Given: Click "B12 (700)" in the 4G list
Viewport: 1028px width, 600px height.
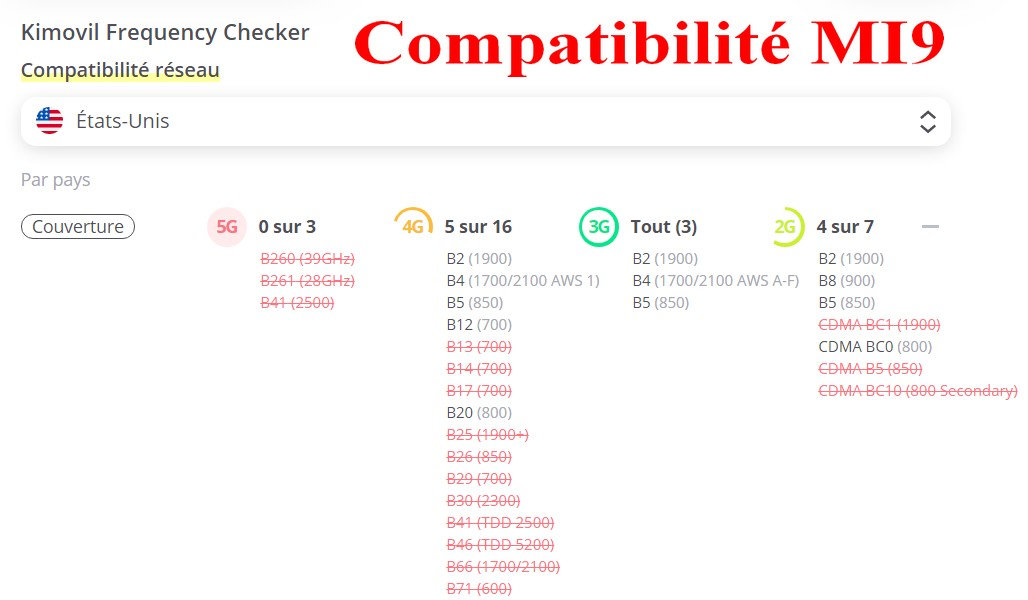Looking at the screenshot, I should [x=479, y=325].
